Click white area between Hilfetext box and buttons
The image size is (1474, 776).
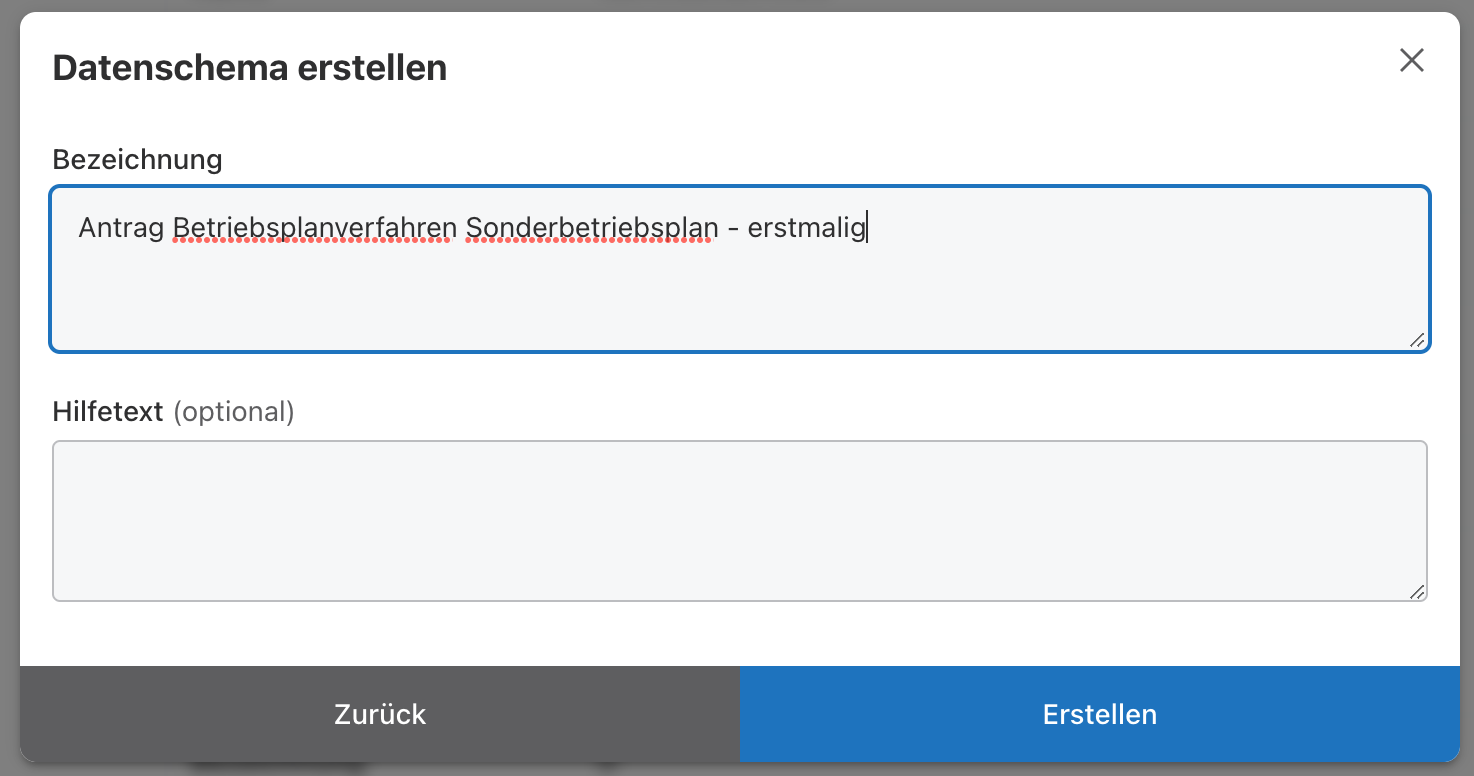click(739, 634)
